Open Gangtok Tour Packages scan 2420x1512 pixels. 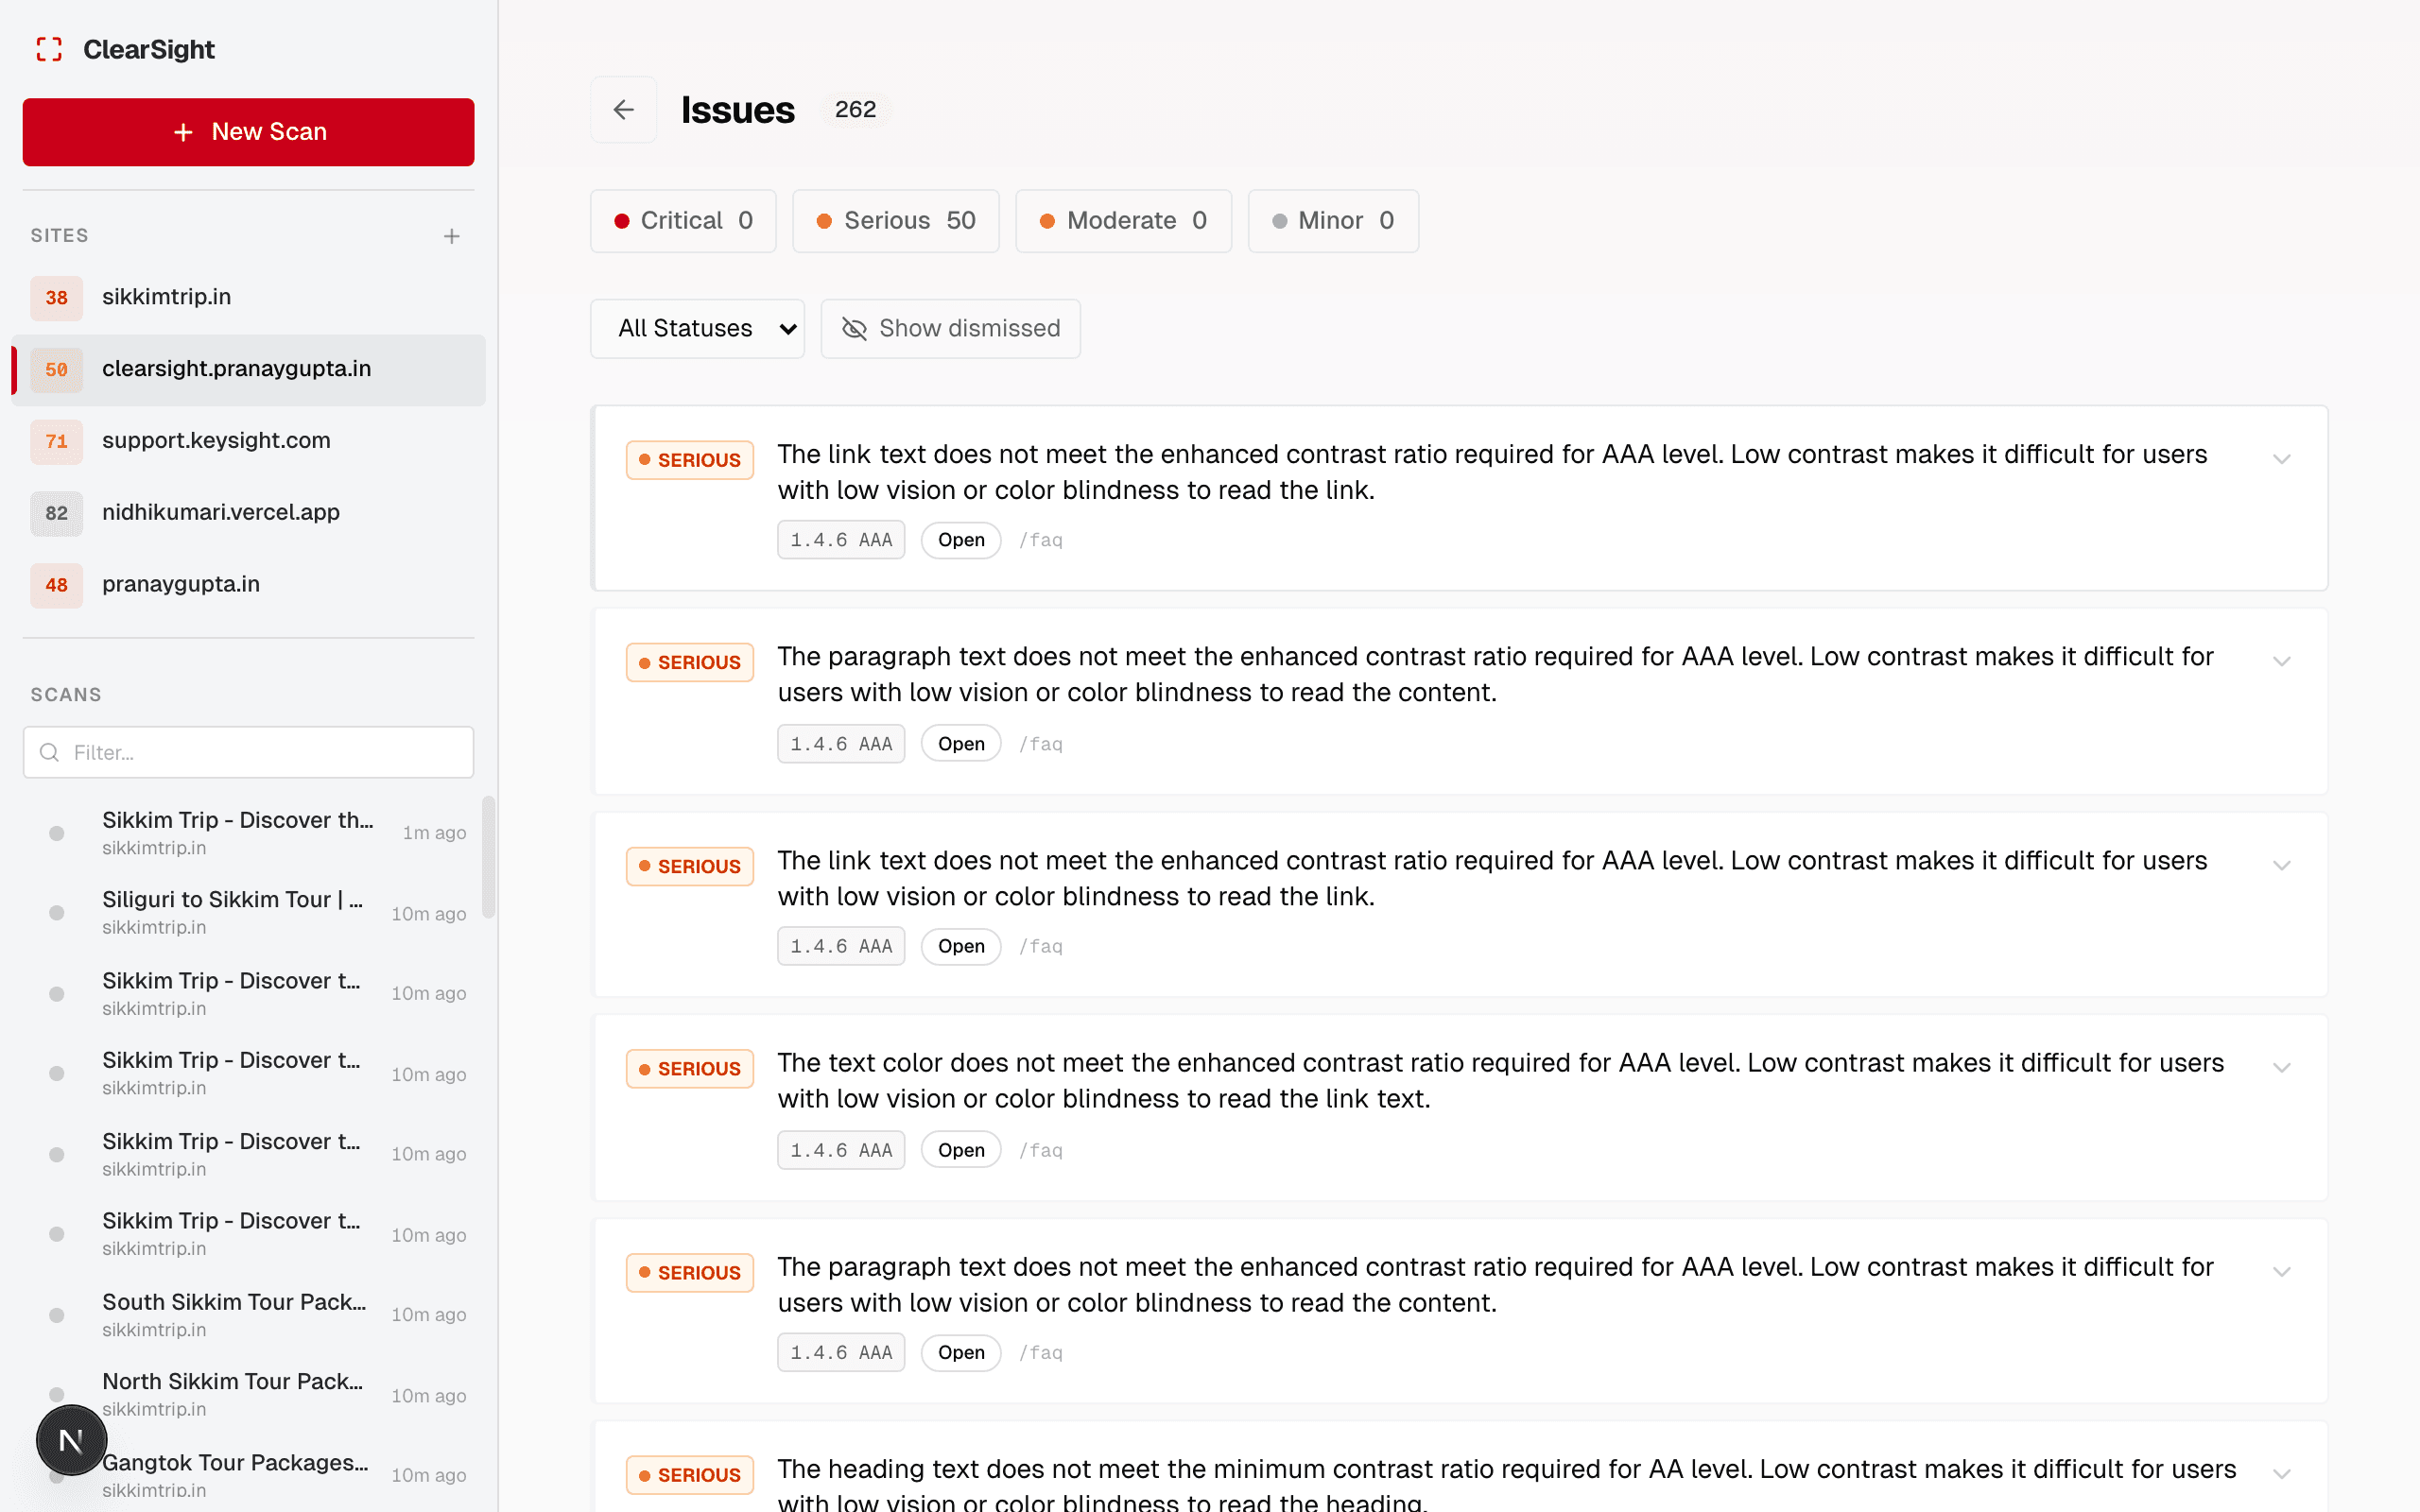pyautogui.click(x=248, y=1475)
